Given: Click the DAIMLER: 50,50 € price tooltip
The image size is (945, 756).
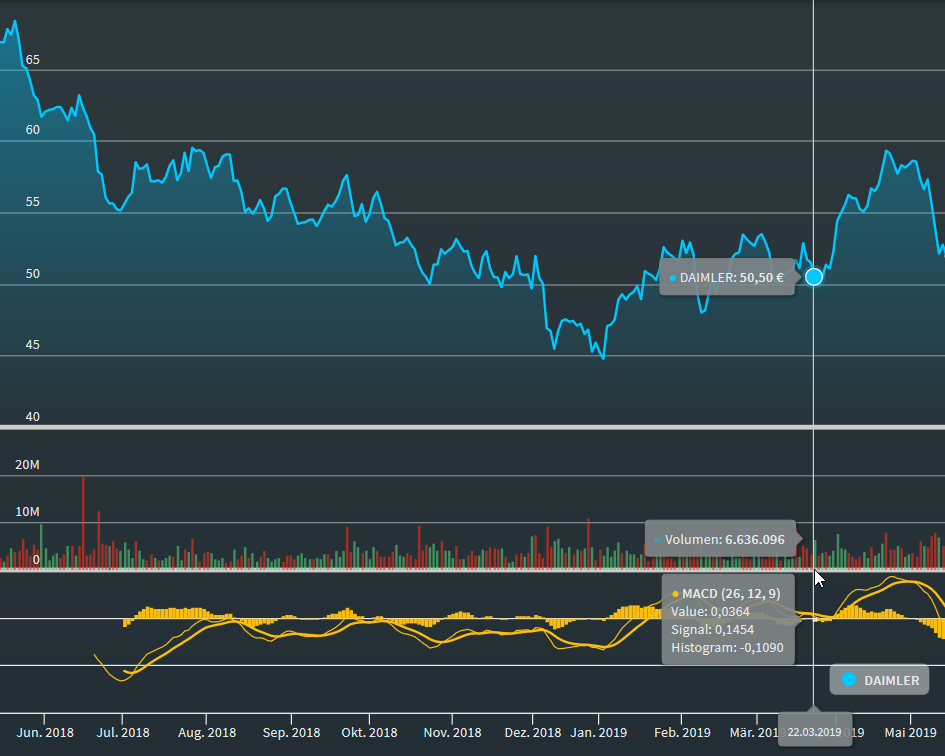Looking at the screenshot, I should 727,277.
